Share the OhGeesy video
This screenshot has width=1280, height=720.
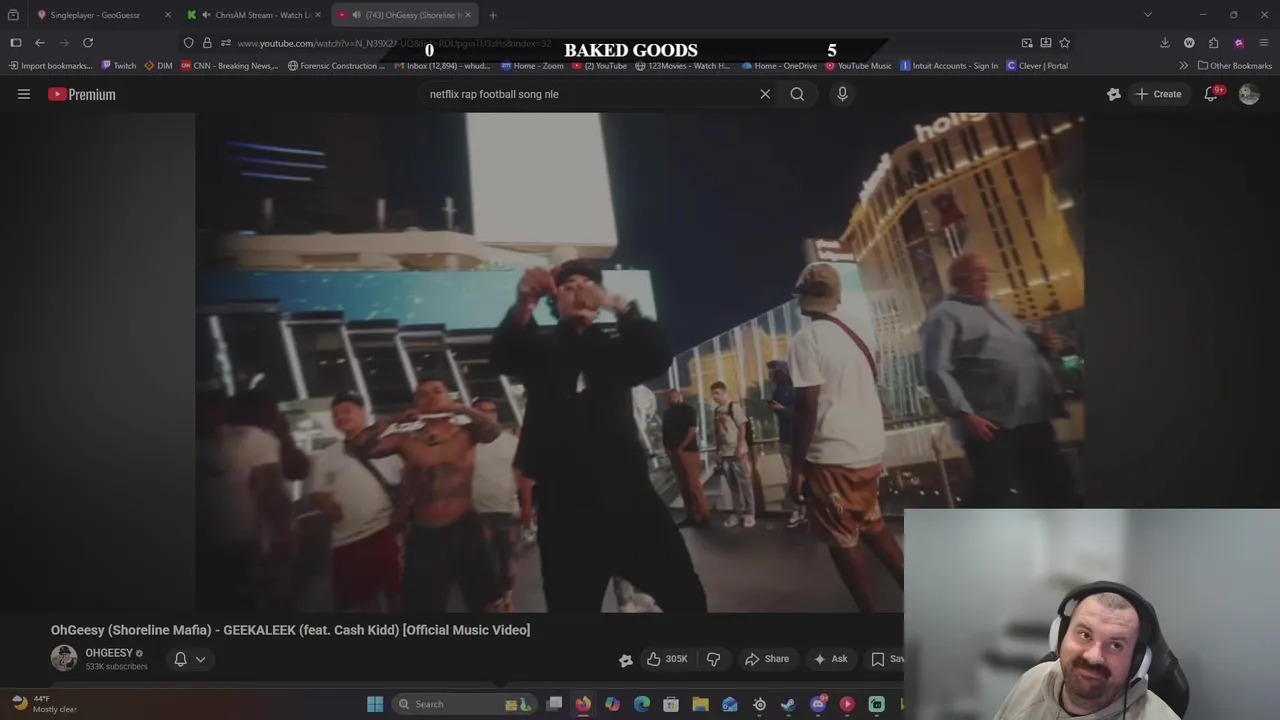click(x=767, y=659)
